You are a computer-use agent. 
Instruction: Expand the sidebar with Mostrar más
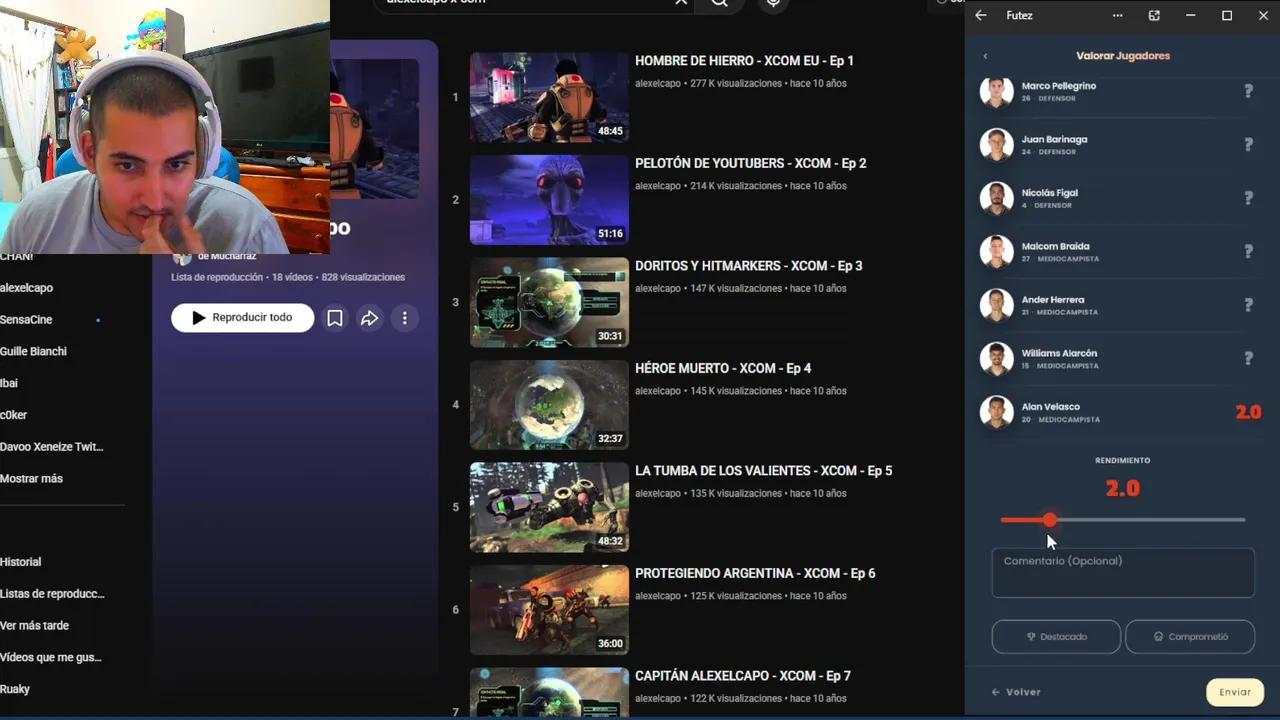[x=32, y=479]
